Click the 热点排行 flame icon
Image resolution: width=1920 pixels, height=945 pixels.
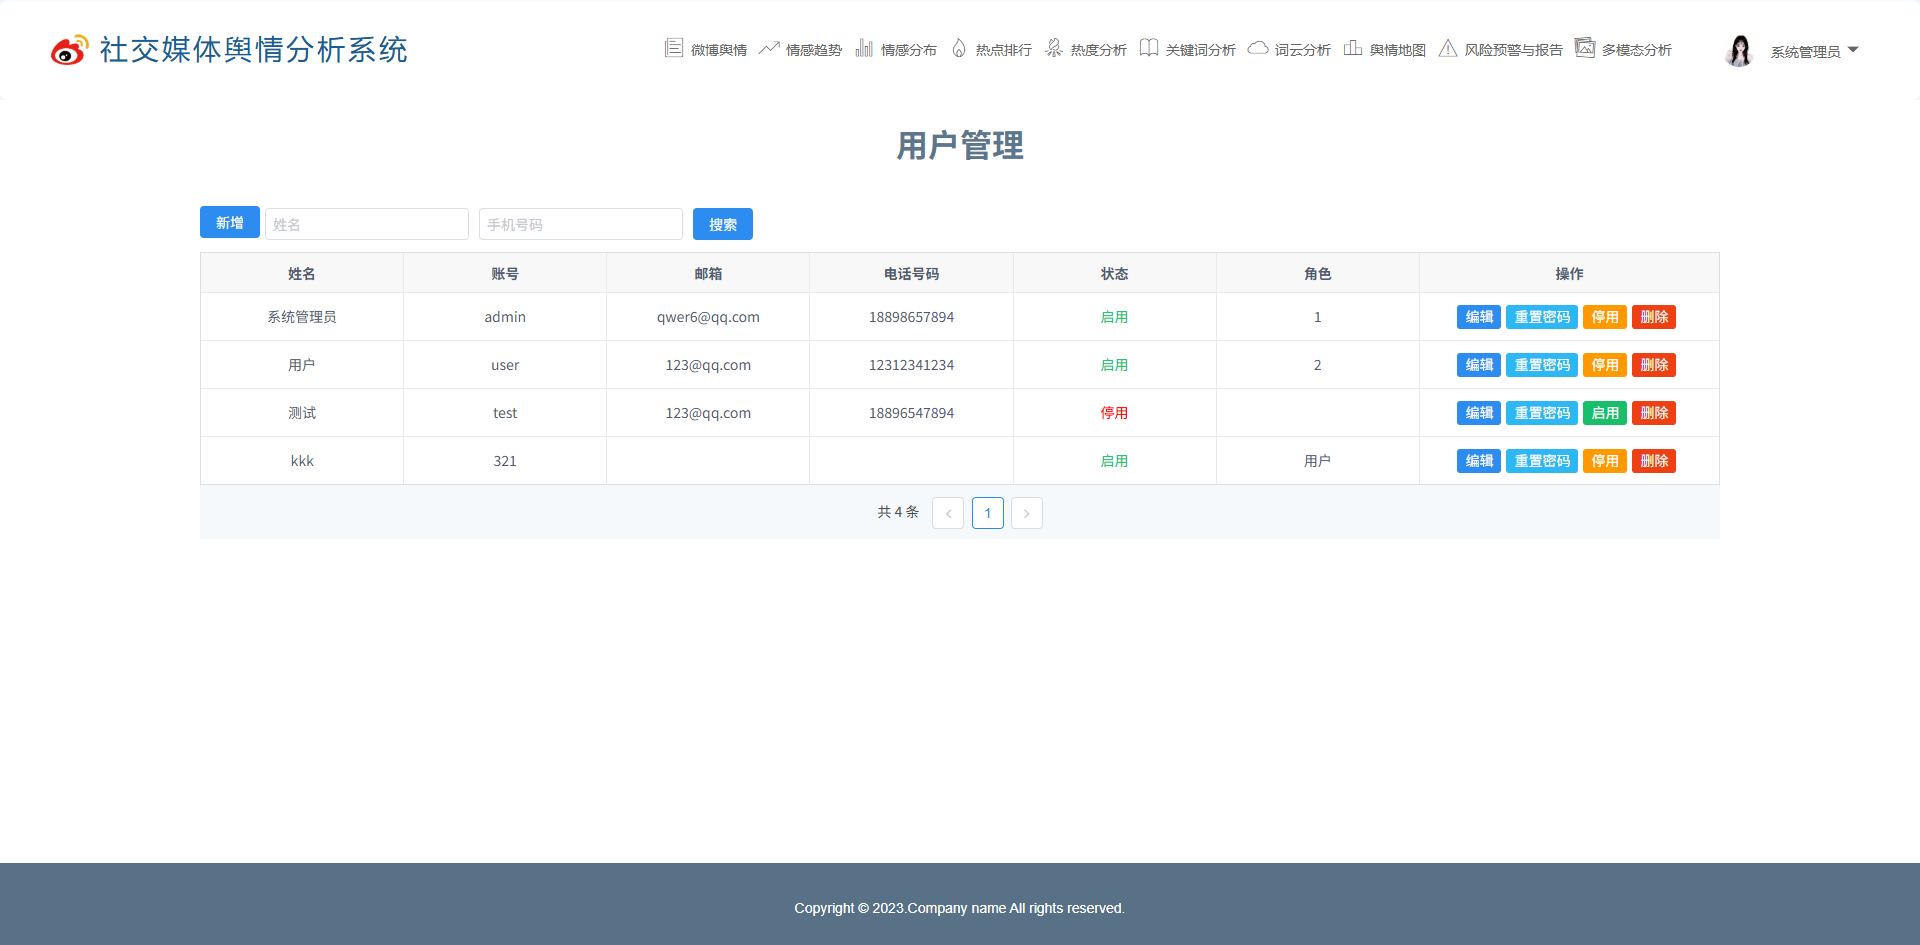tap(959, 48)
